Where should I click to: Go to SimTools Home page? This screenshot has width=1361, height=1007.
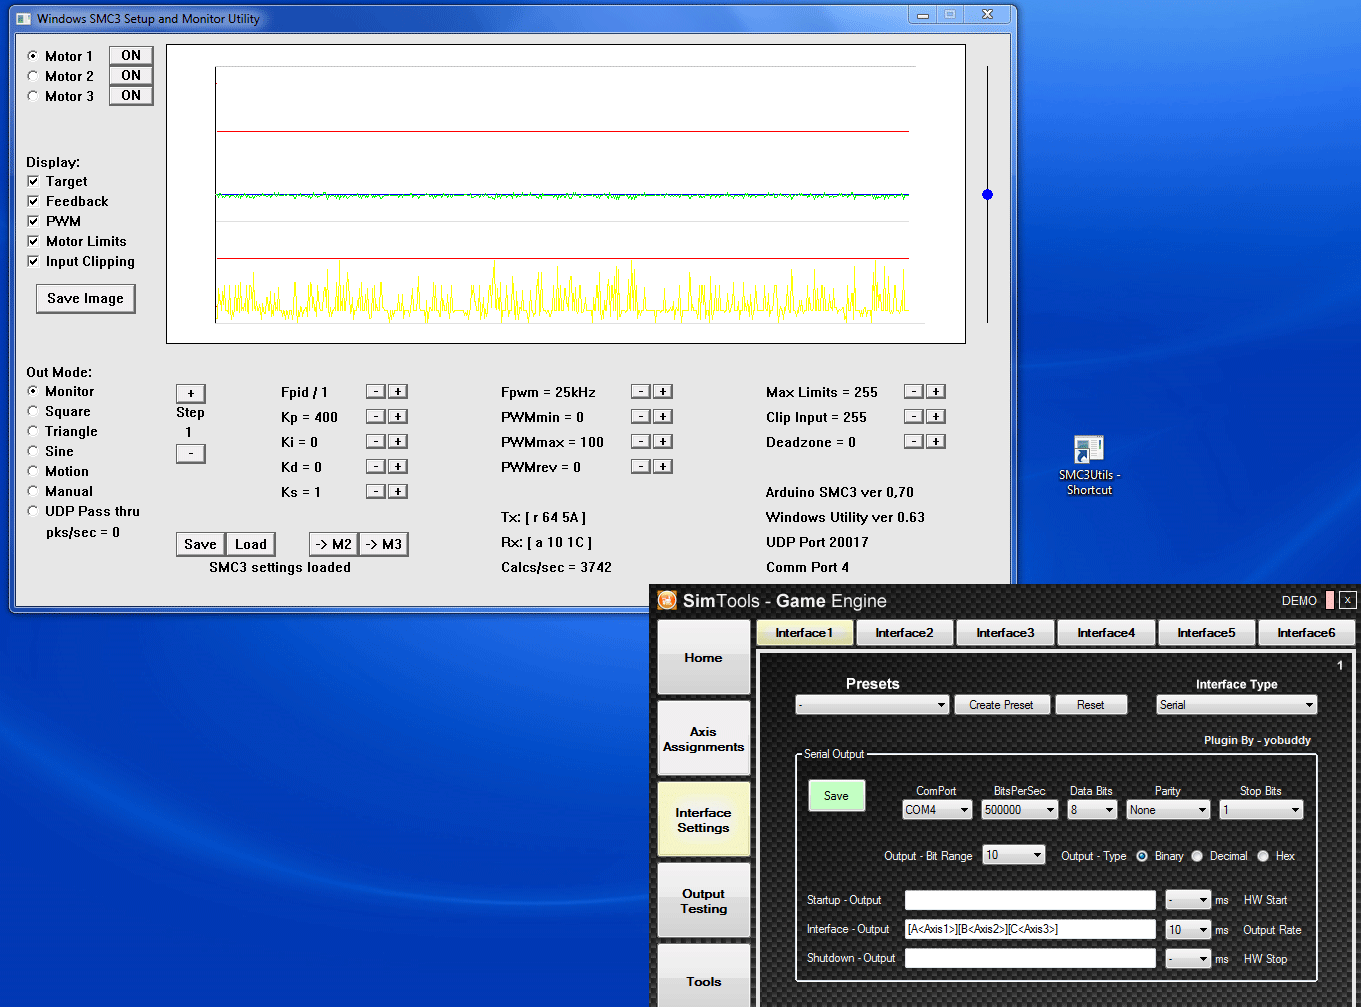click(704, 657)
